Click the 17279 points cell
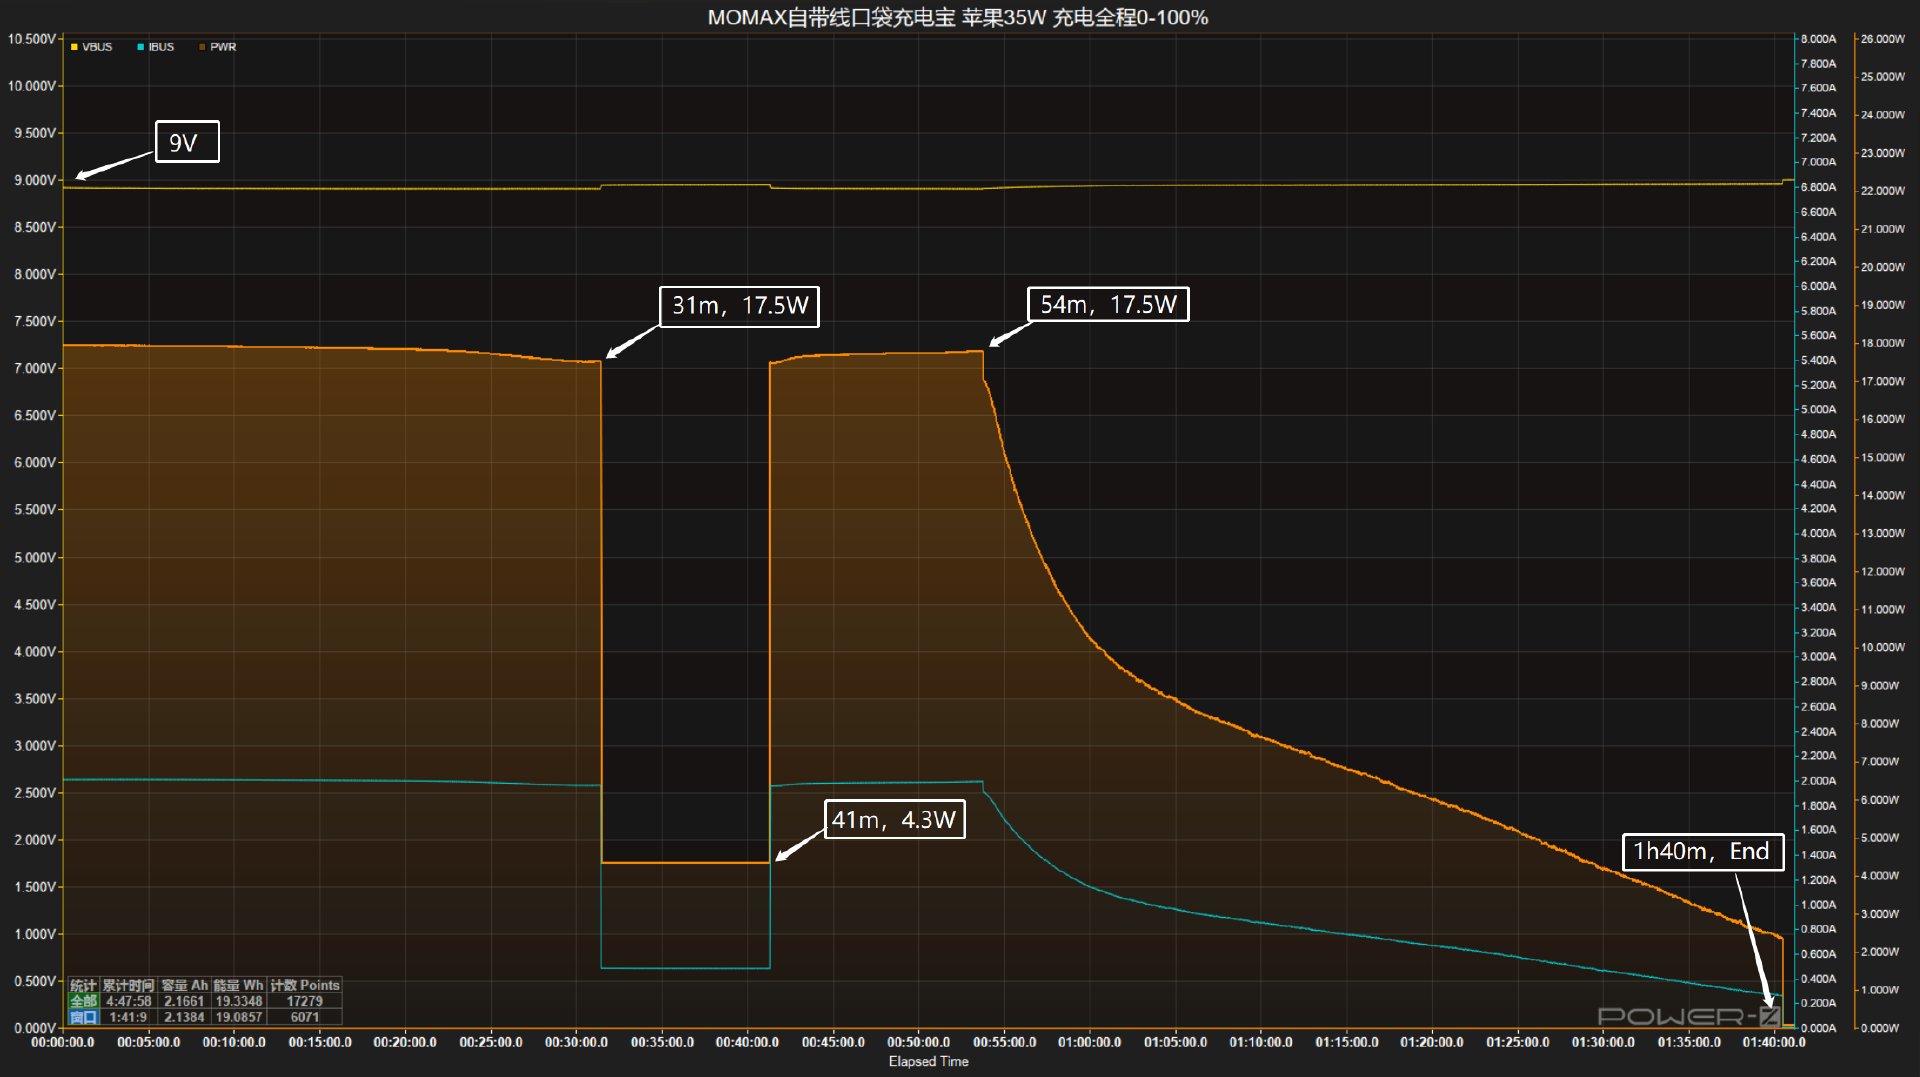 (305, 1001)
